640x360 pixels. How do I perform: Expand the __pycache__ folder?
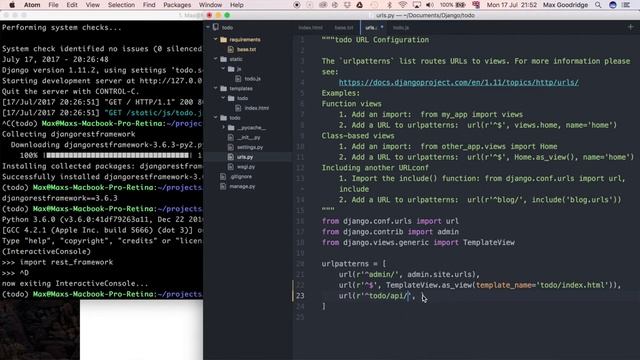(223, 128)
